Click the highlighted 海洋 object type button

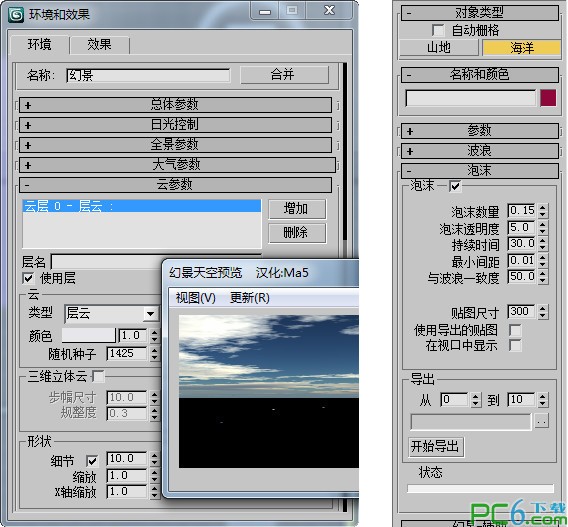coord(522,47)
